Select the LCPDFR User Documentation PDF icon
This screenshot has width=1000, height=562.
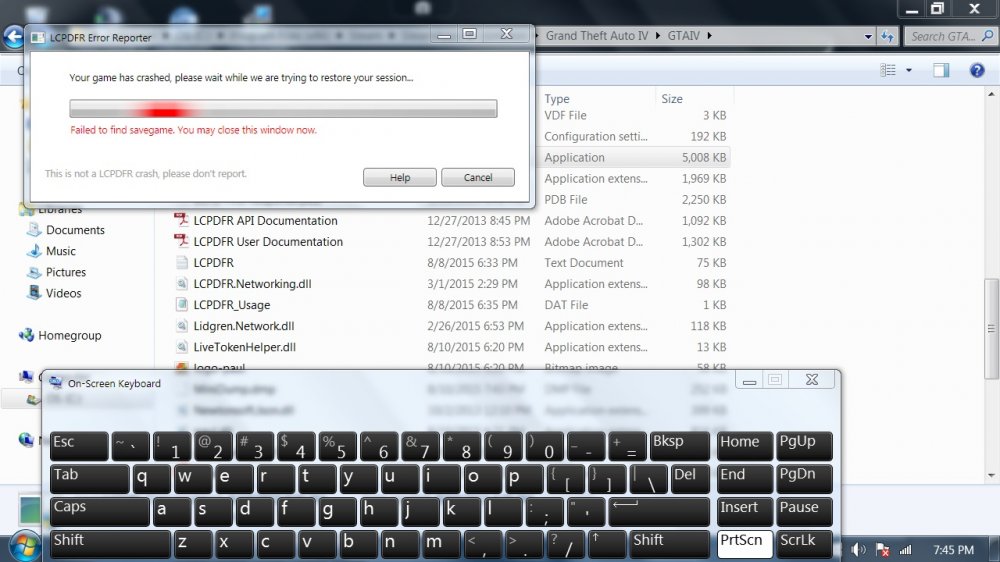[x=181, y=241]
